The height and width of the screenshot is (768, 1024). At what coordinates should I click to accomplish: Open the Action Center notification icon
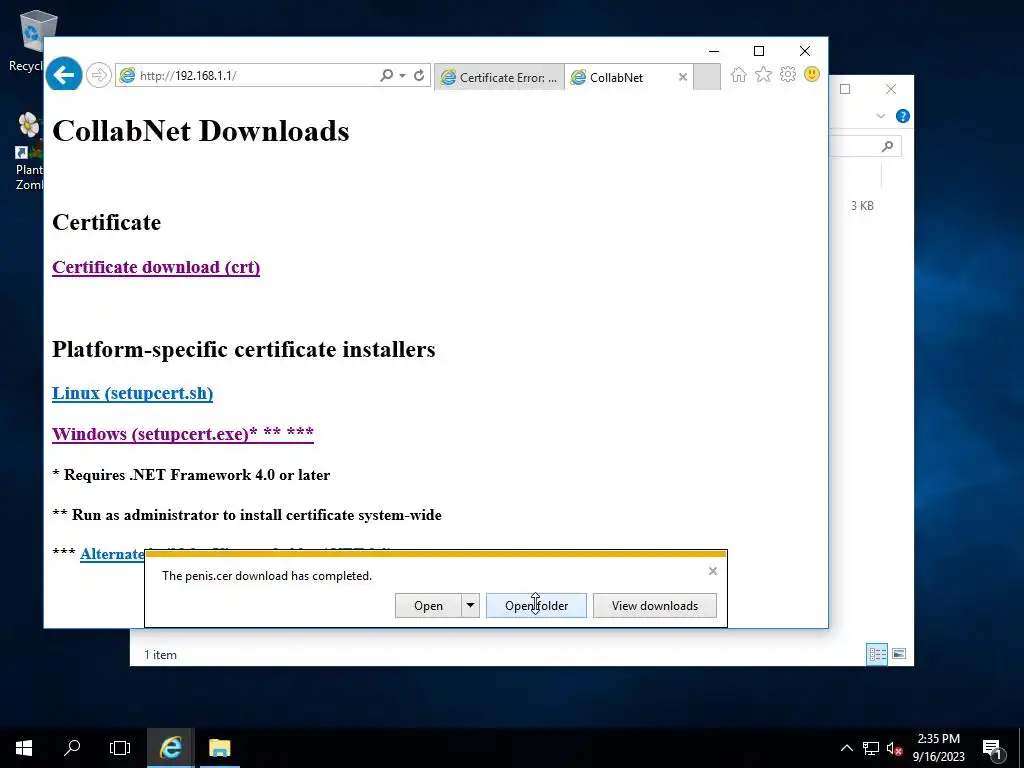click(x=992, y=749)
